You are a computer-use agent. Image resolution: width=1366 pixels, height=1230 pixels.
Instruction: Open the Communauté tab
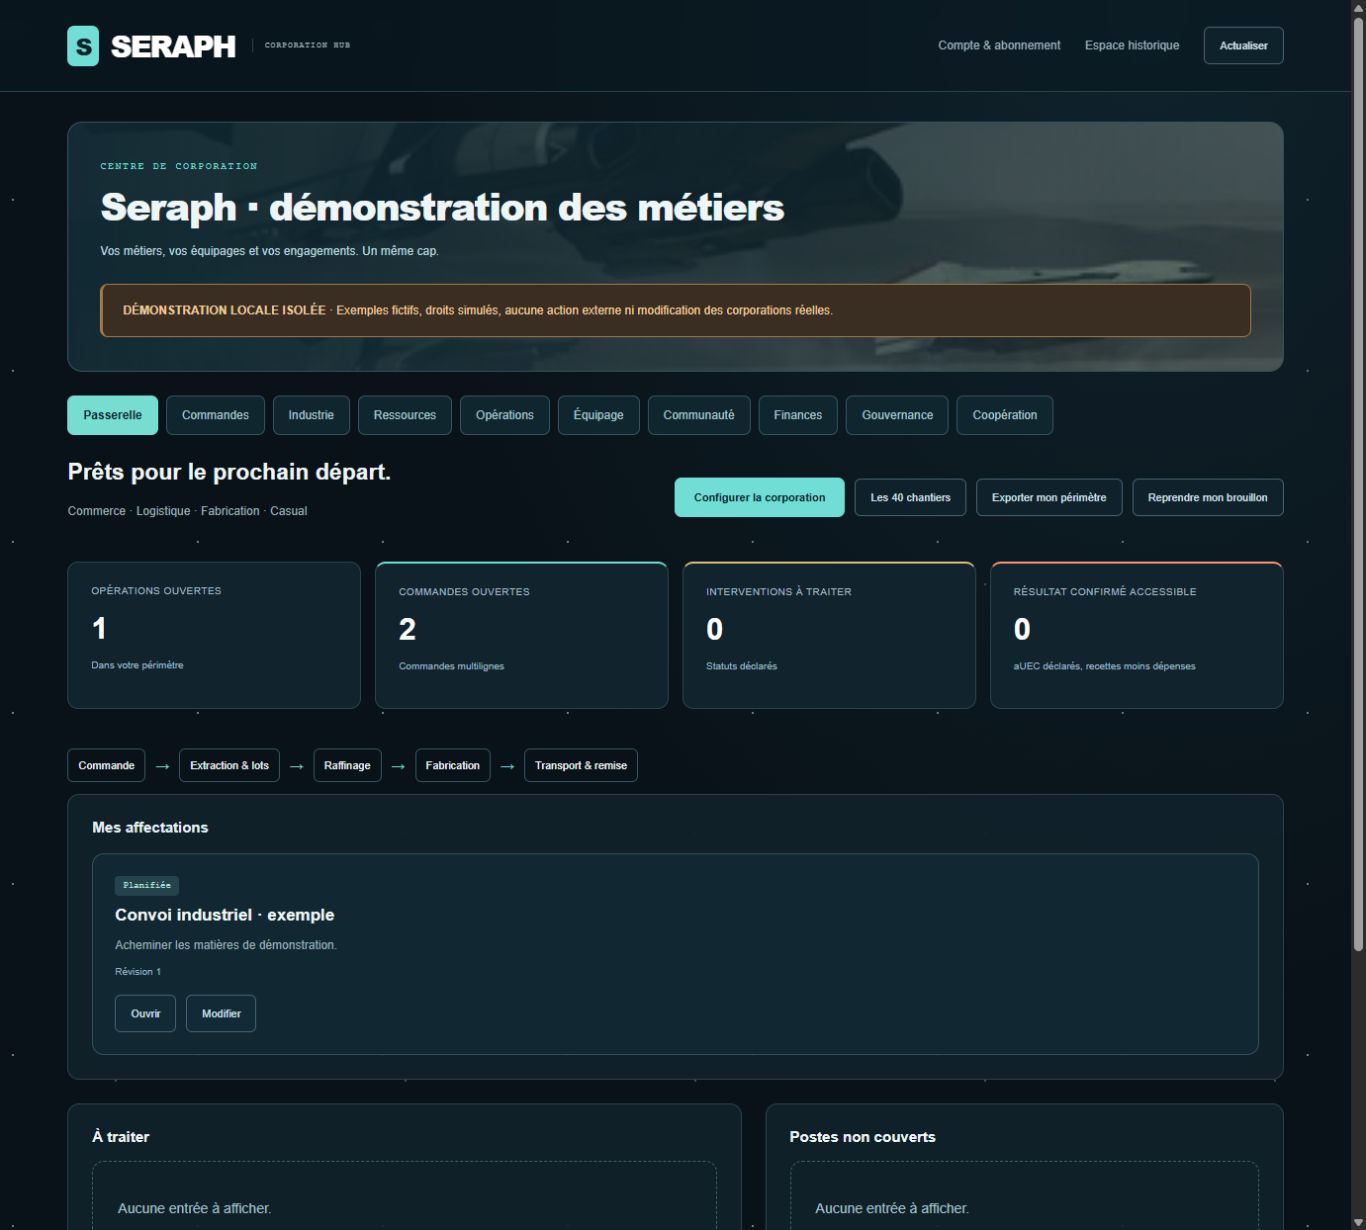[x=699, y=415]
